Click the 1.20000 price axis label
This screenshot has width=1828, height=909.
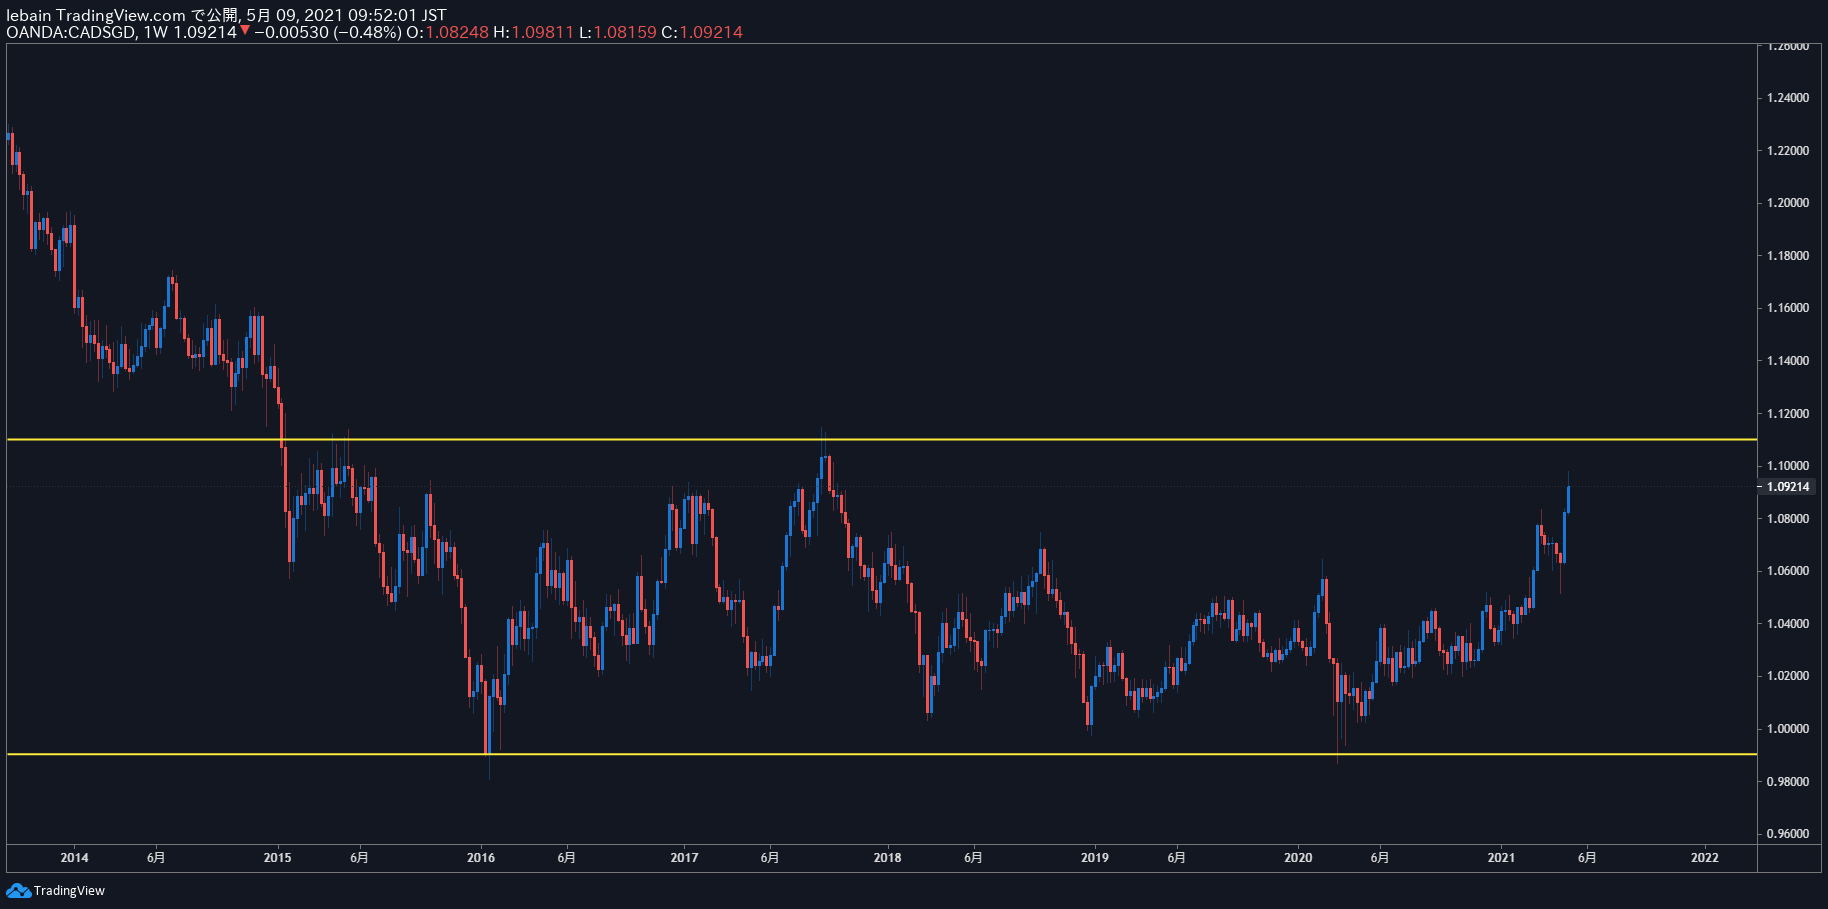(x=1788, y=203)
